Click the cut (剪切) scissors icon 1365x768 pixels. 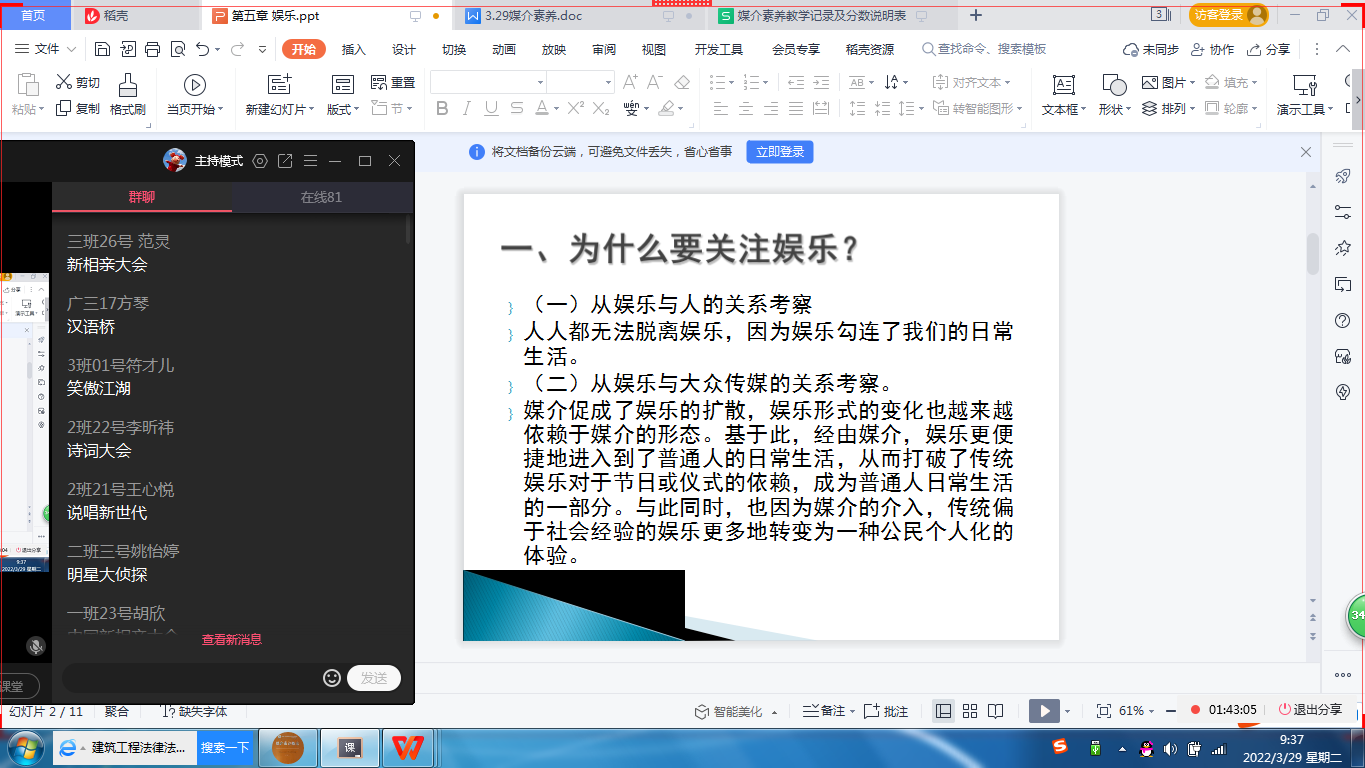(x=64, y=83)
